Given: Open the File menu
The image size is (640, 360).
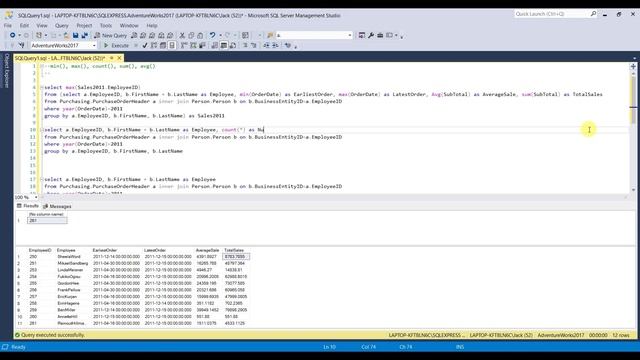Looking at the screenshot, I should pos(8,25).
